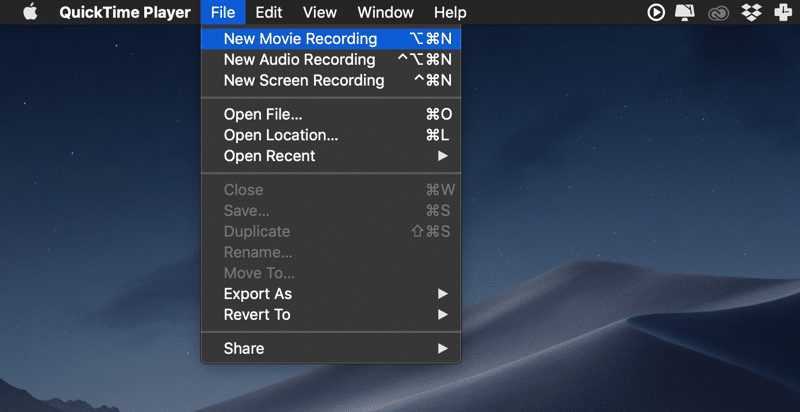Click the Window menu
Screen dimensions: 800x412
(385, 13)
